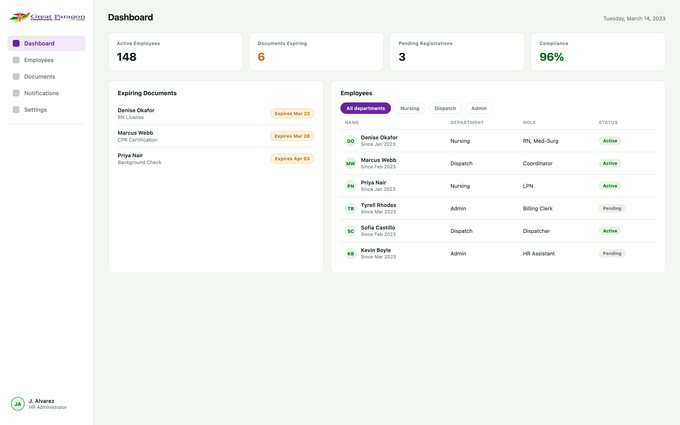
Task: Open Marcus Webb's CPR Certification entry
Action: [216, 136]
